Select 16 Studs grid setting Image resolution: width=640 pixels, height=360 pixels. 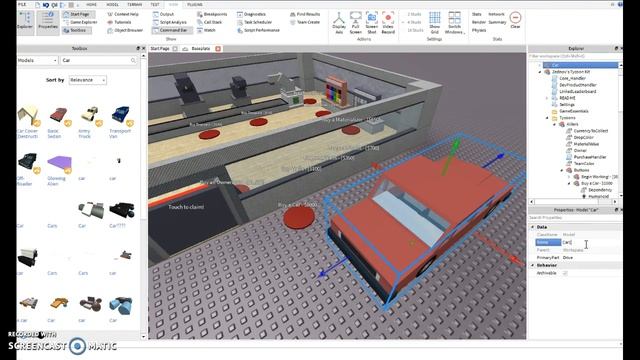pos(414,30)
